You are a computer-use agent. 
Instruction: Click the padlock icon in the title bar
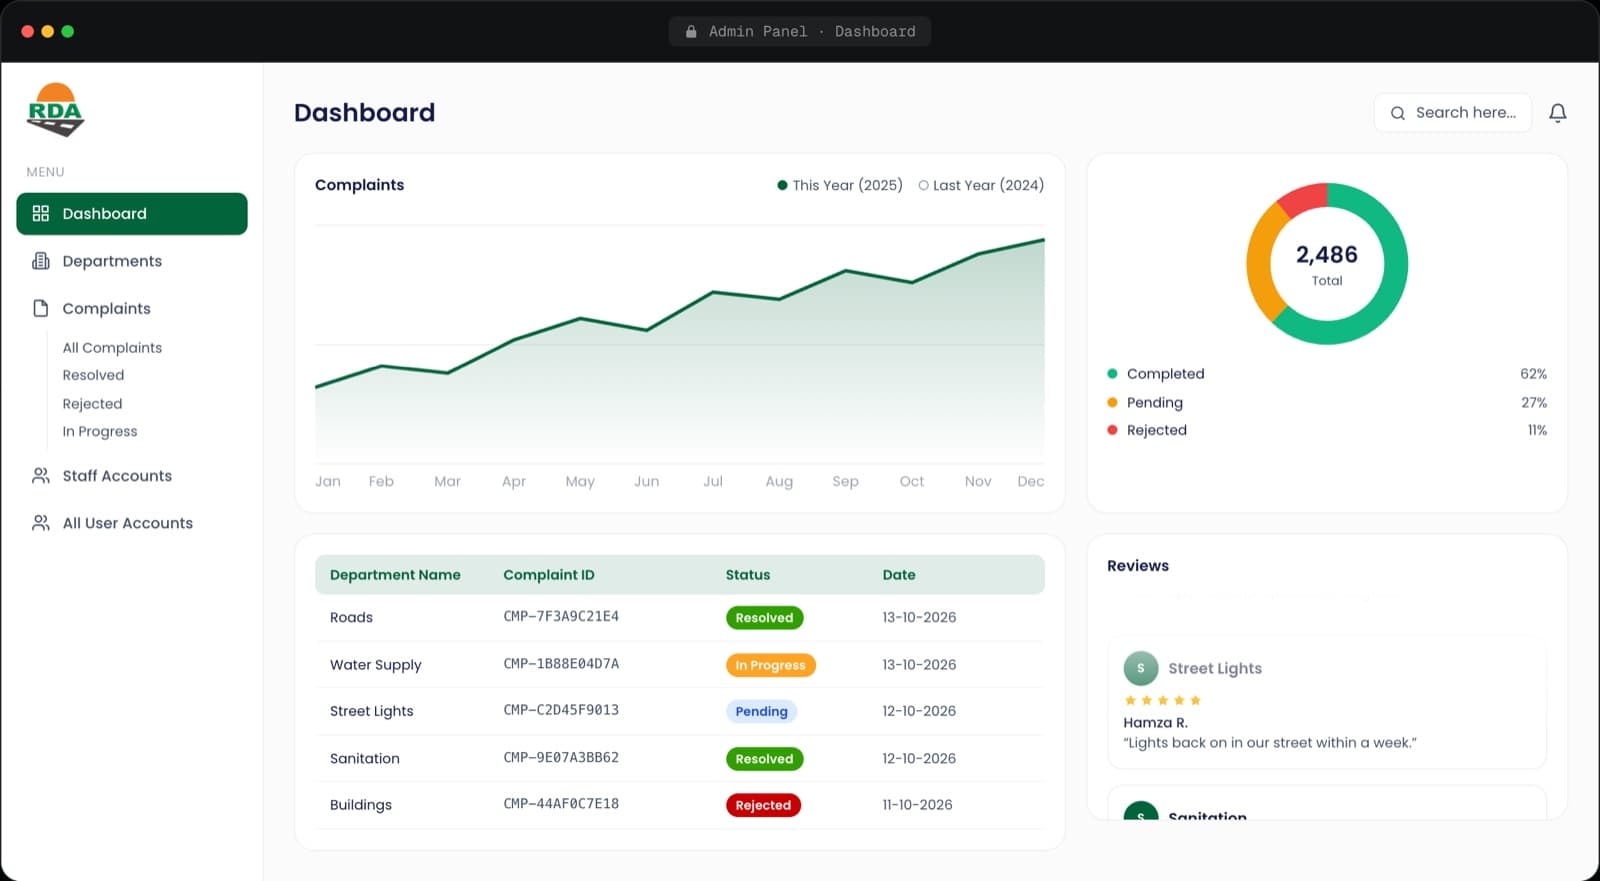click(x=691, y=32)
